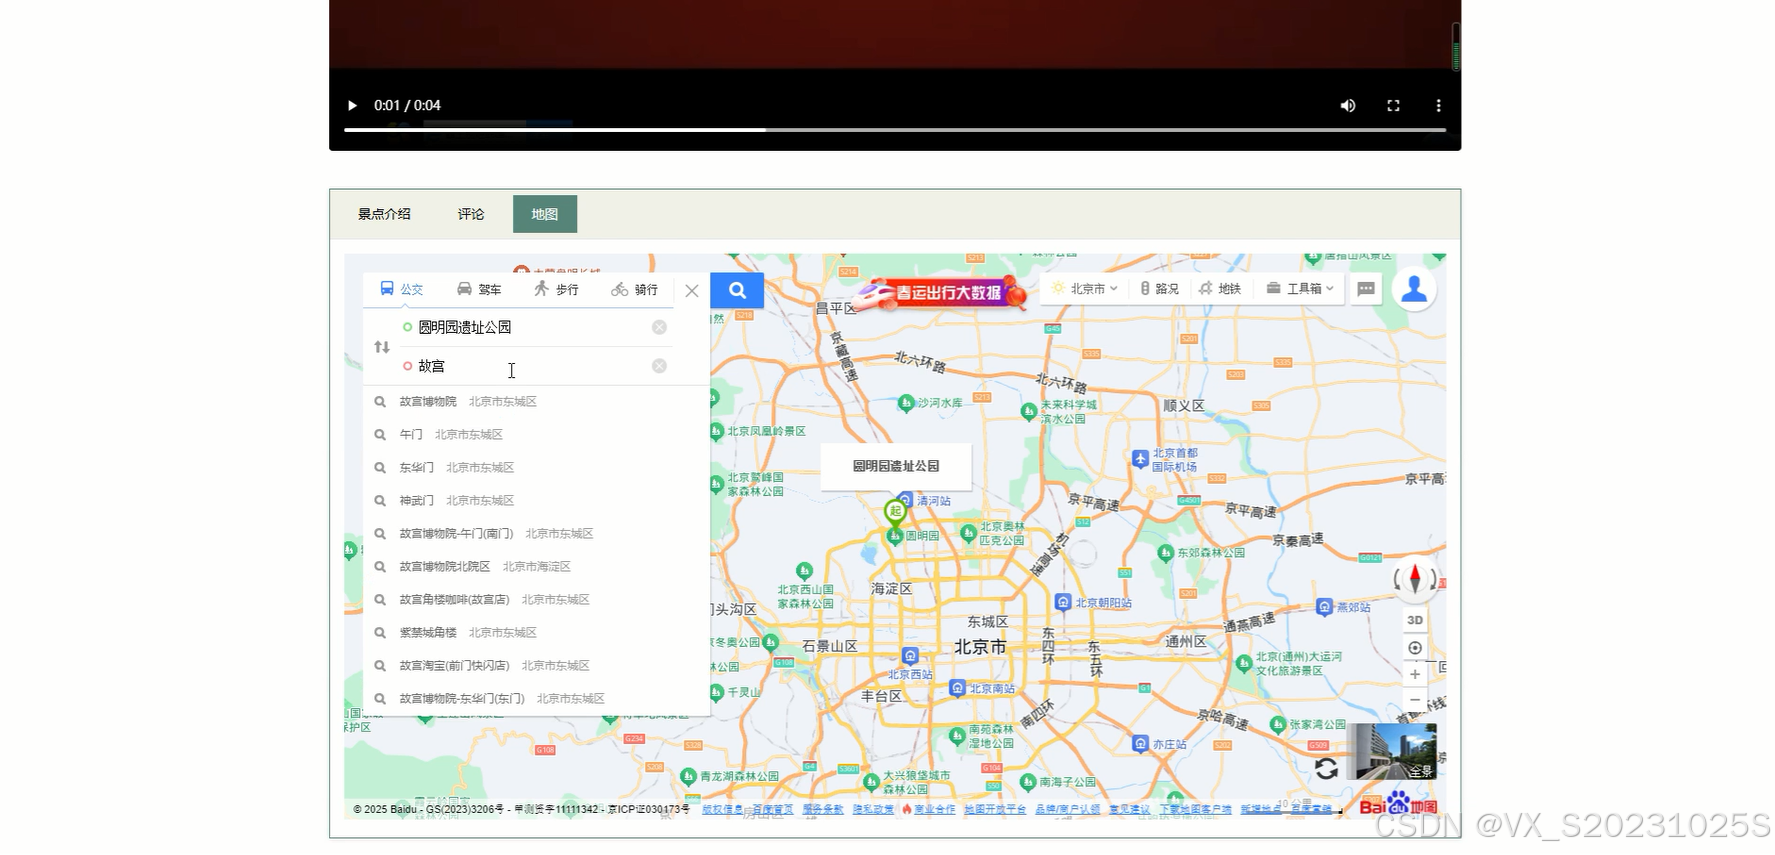Select the 地图 tab
1775x855 pixels.
pos(545,214)
